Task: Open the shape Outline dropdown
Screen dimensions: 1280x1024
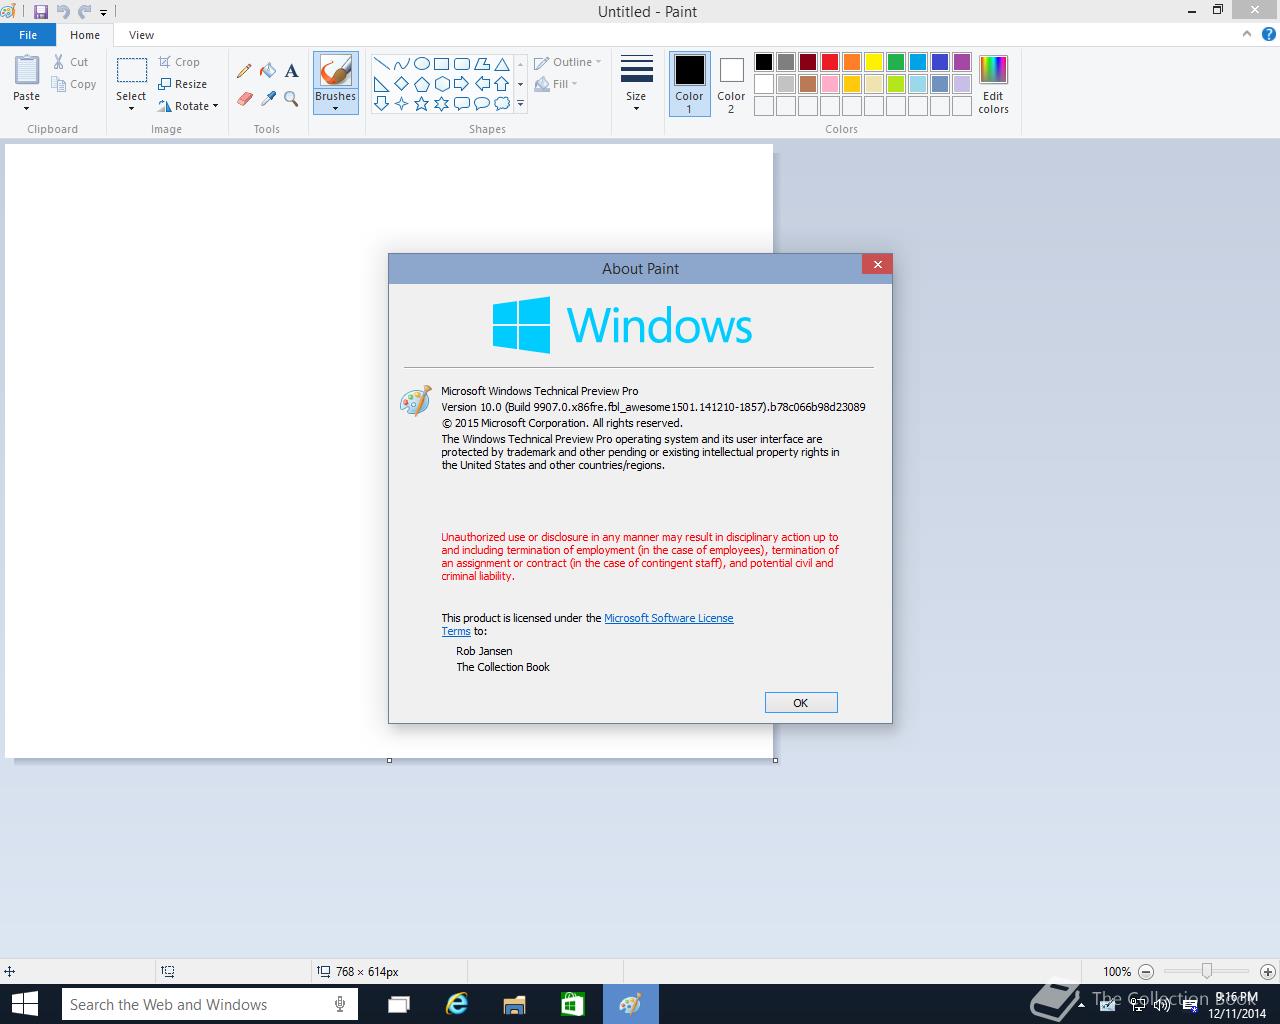Action: pyautogui.click(x=568, y=62)
